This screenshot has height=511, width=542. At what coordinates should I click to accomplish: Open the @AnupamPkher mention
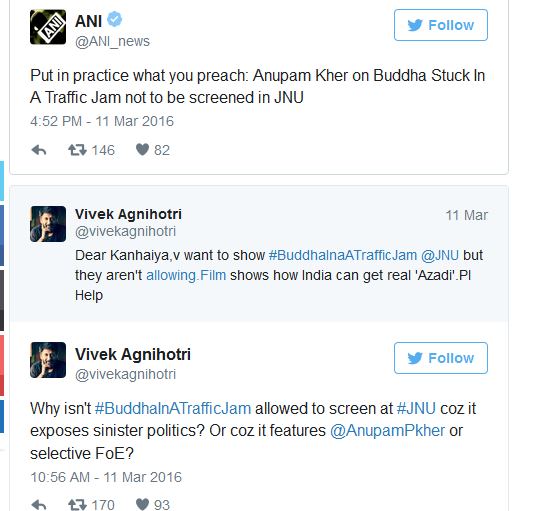[387, 431]
